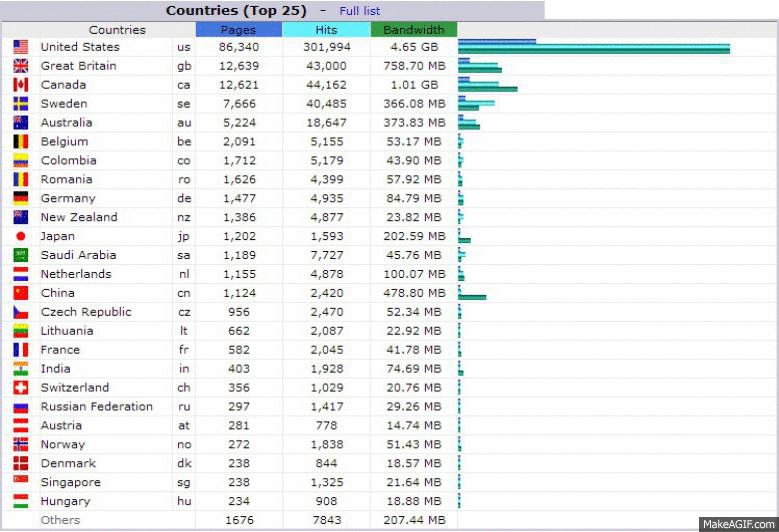Click the MakeAGIF.com watermark
Screen dimensions: 779x532
(x=738, y=523)
